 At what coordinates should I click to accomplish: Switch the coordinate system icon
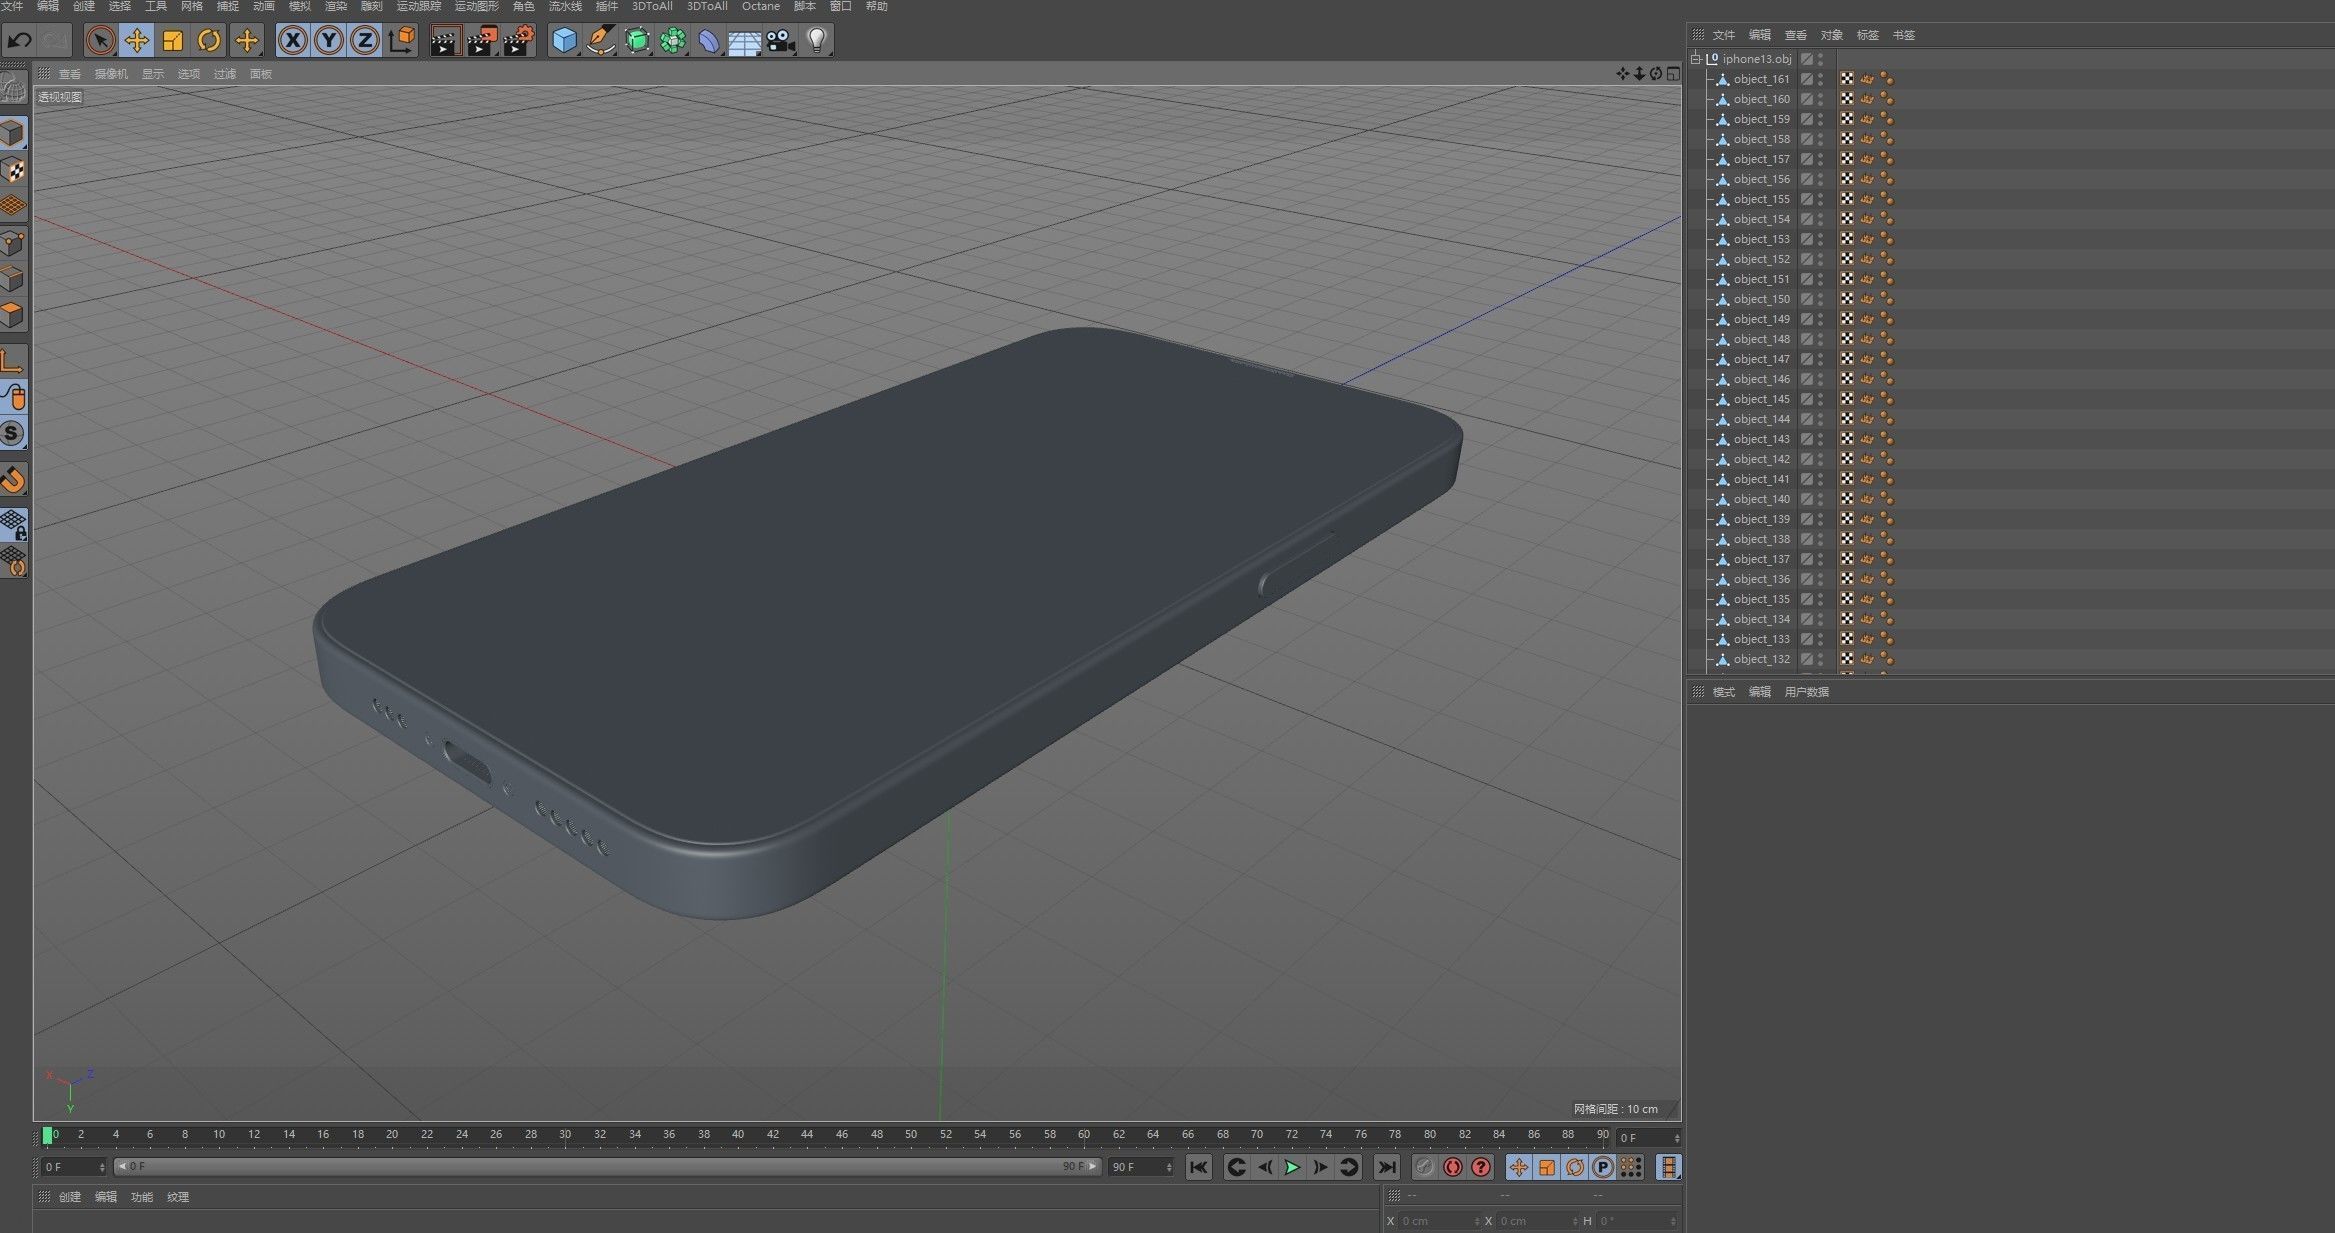[x=402, y=41]
